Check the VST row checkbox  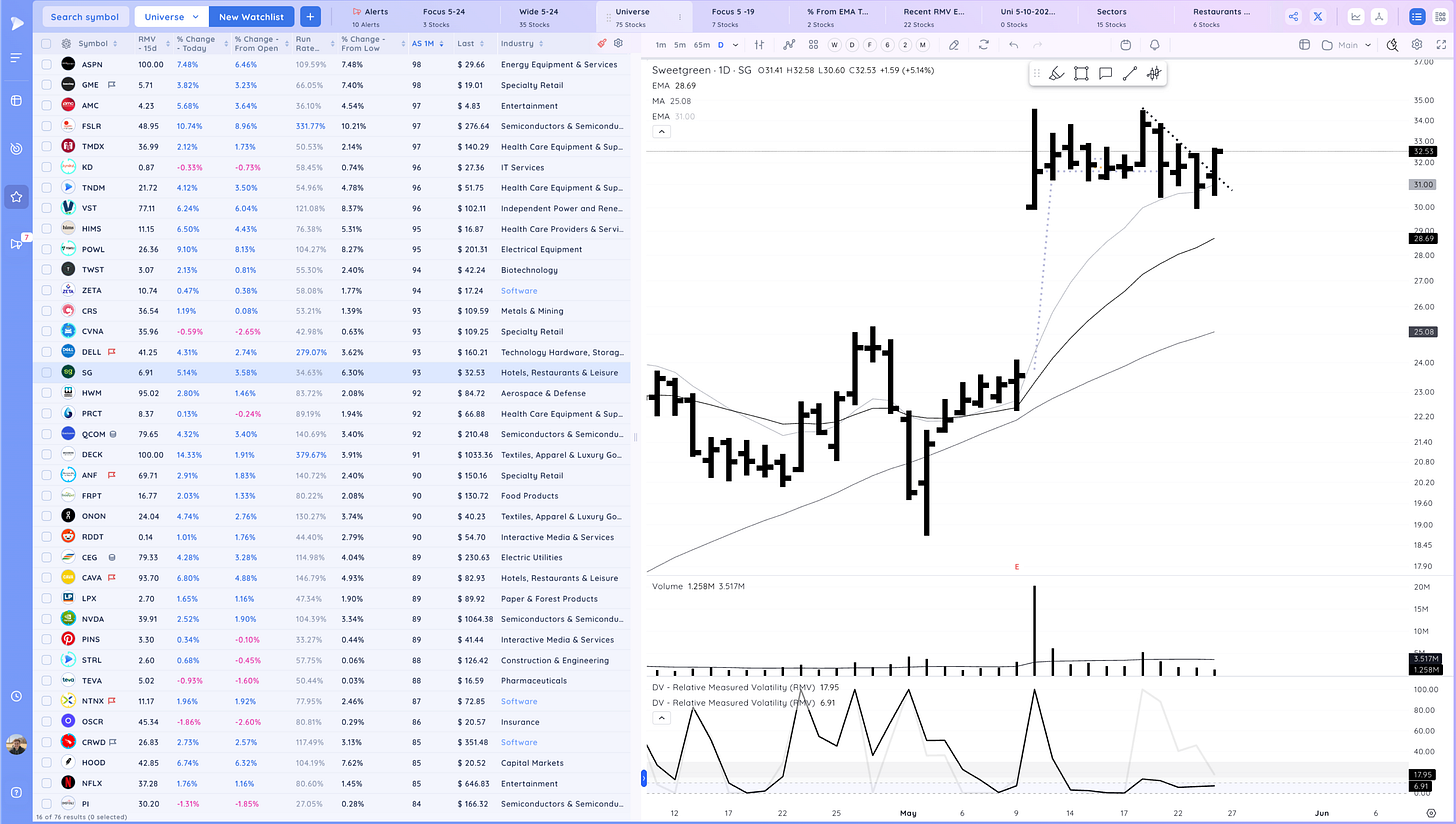pyautogui.click(x=46, y=208)
